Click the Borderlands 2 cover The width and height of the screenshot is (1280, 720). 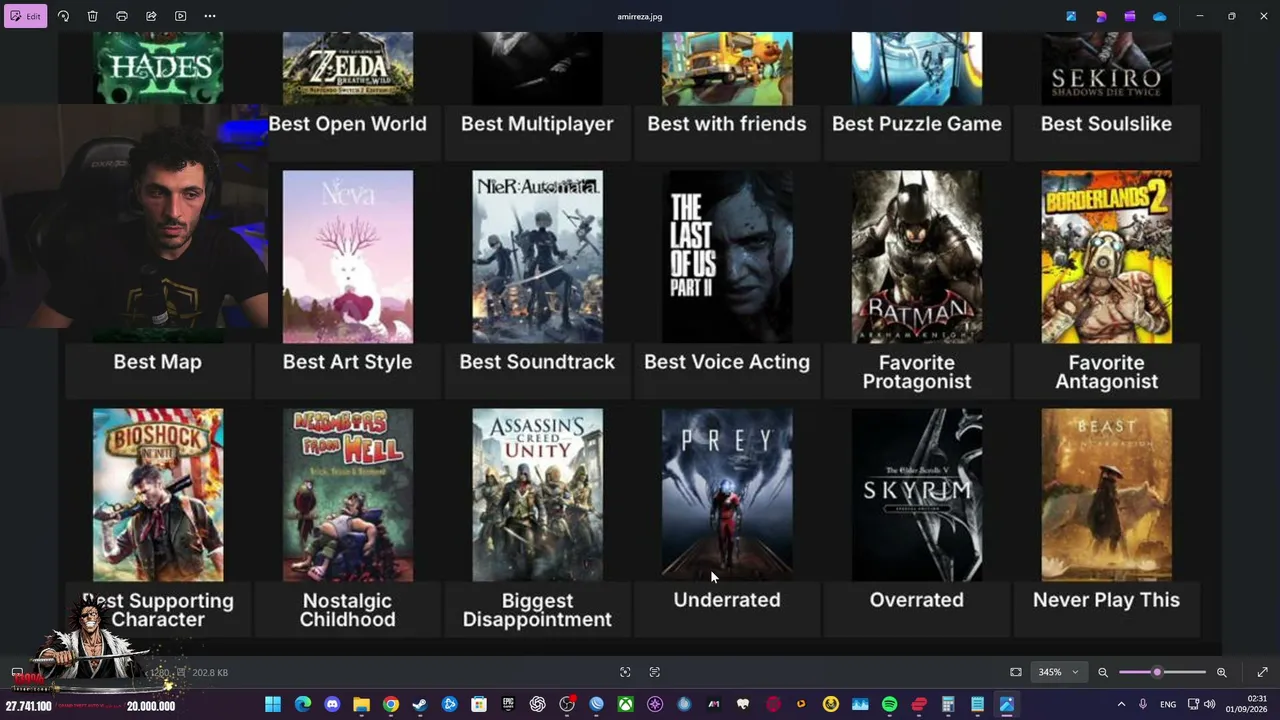[x=1106, y=256]
